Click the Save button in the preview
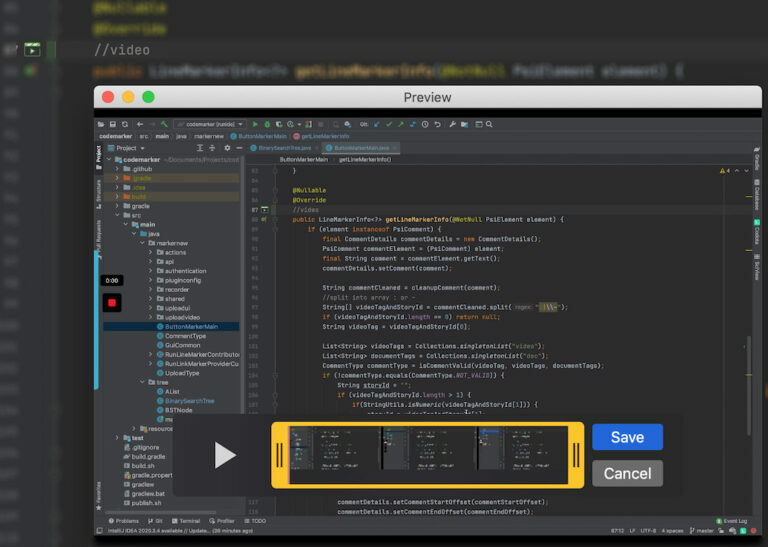Screen dimensions: 768x547 pyautogui.click(x=627, y=437)
